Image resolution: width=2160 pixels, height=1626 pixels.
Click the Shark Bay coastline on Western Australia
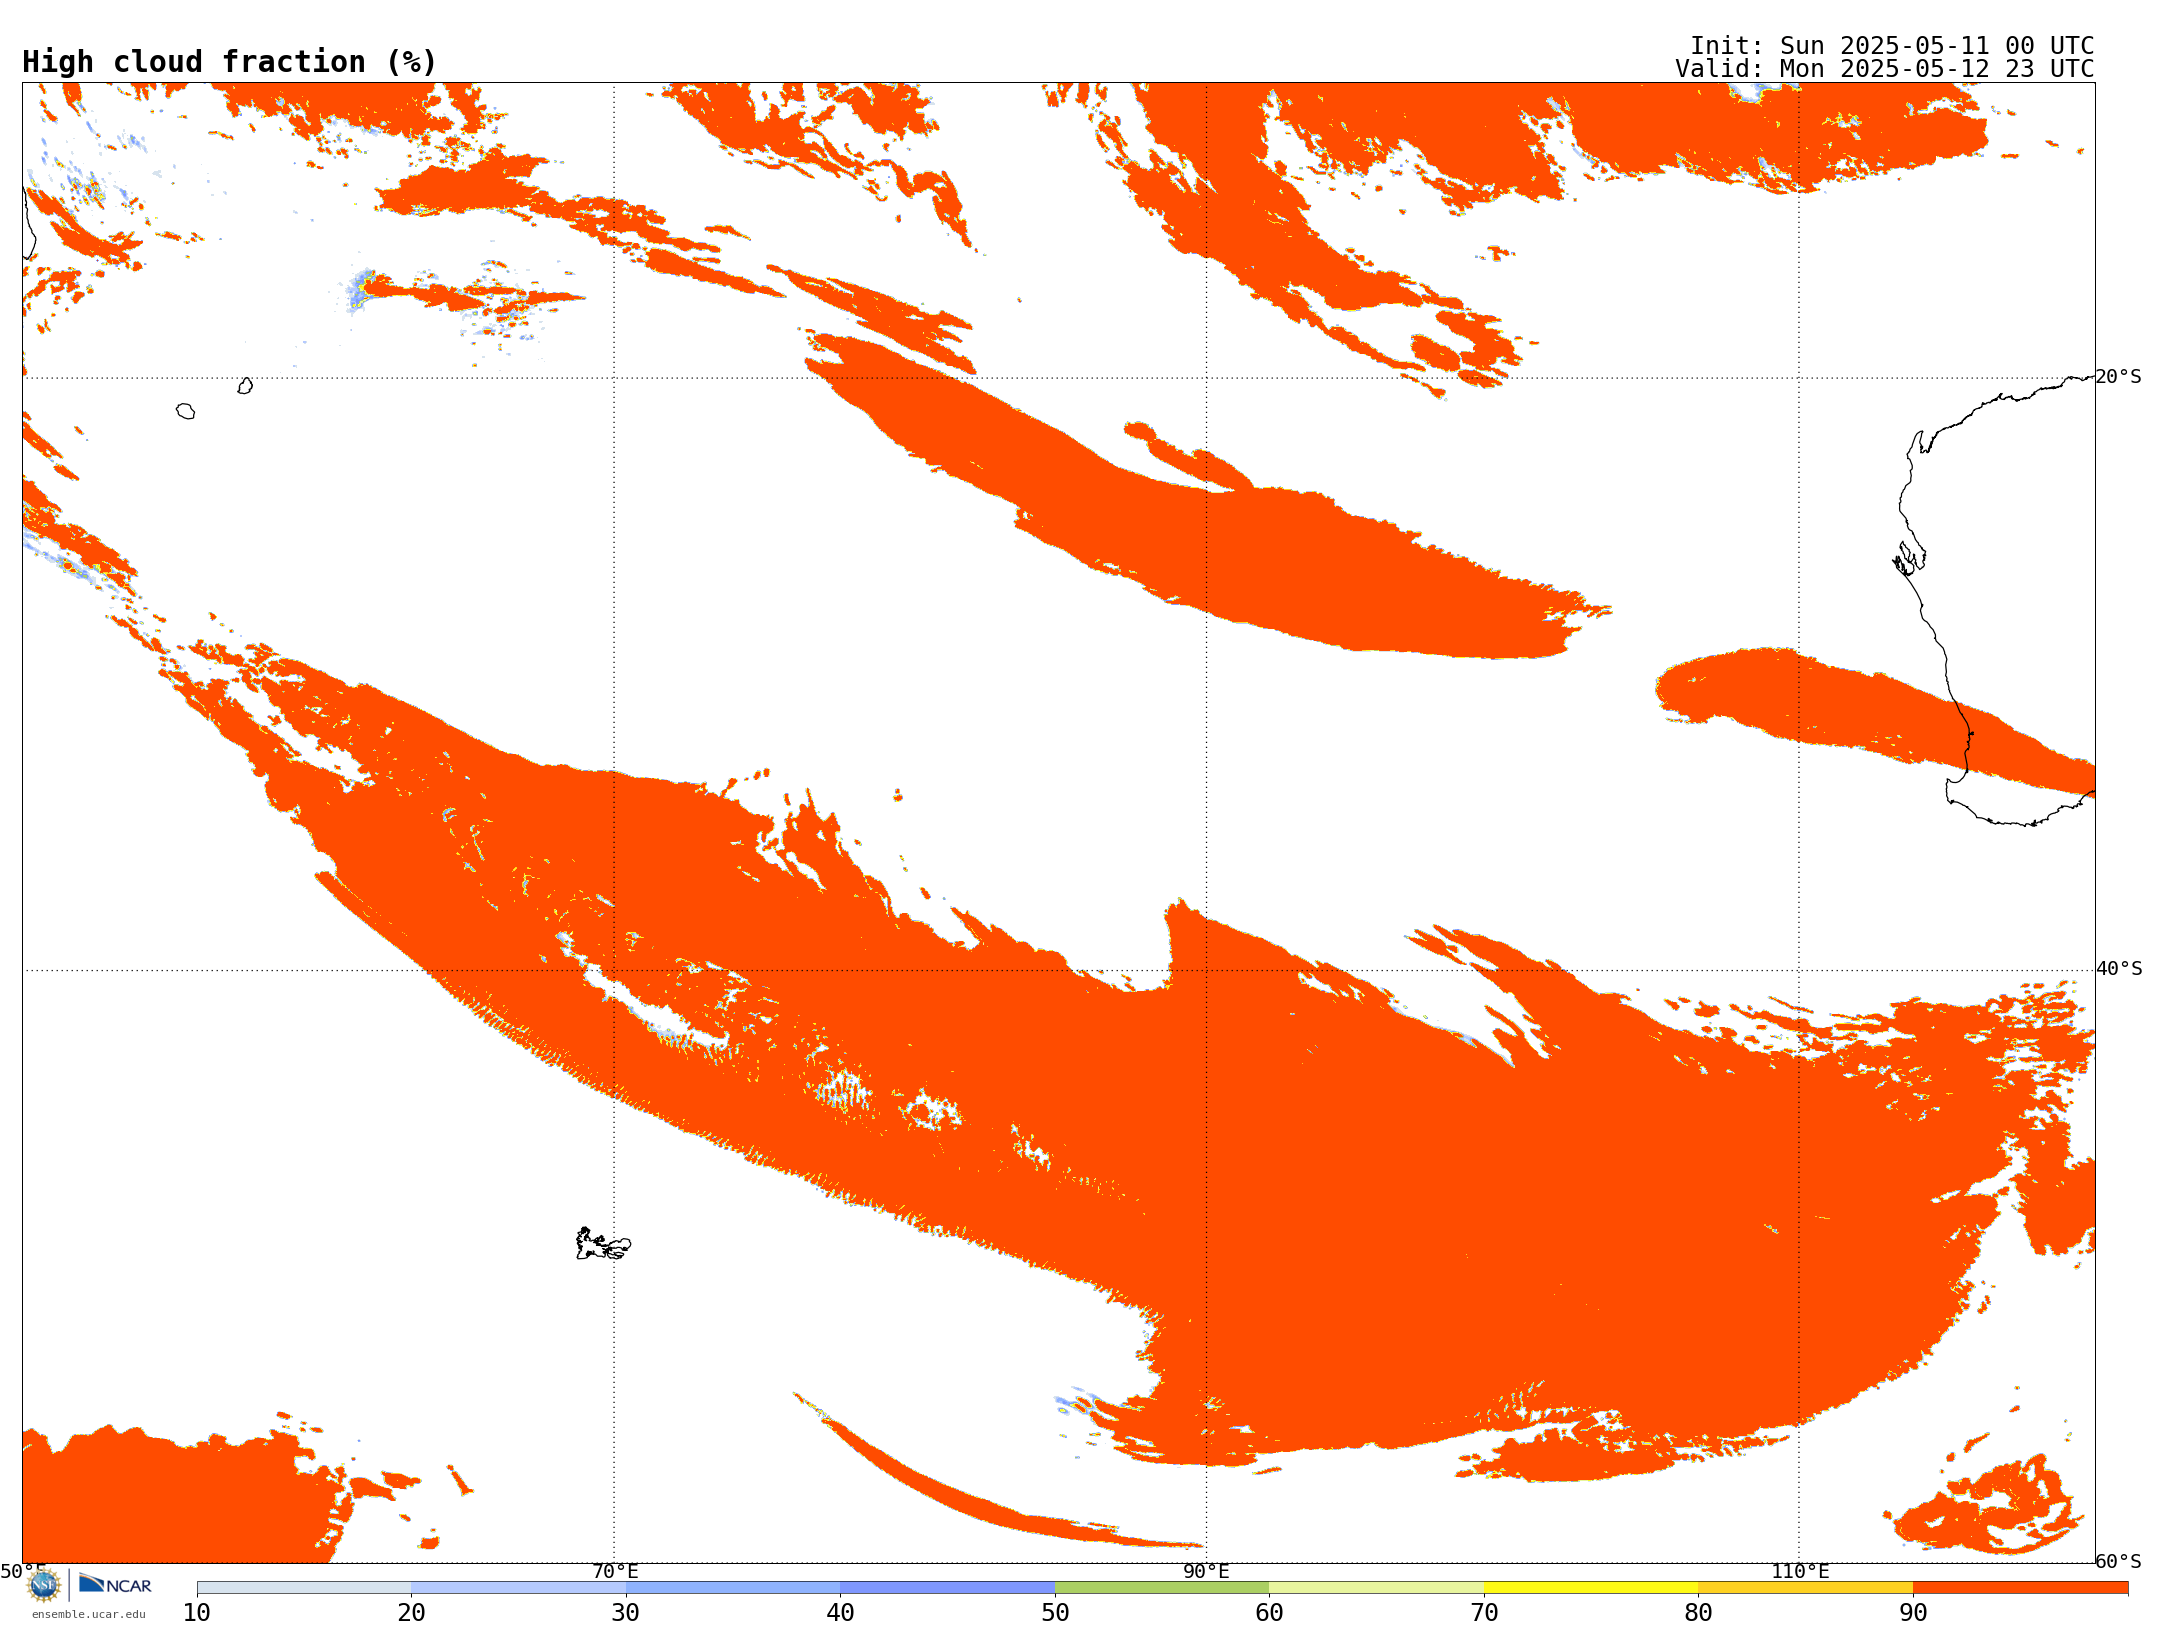pos(1910,558)
